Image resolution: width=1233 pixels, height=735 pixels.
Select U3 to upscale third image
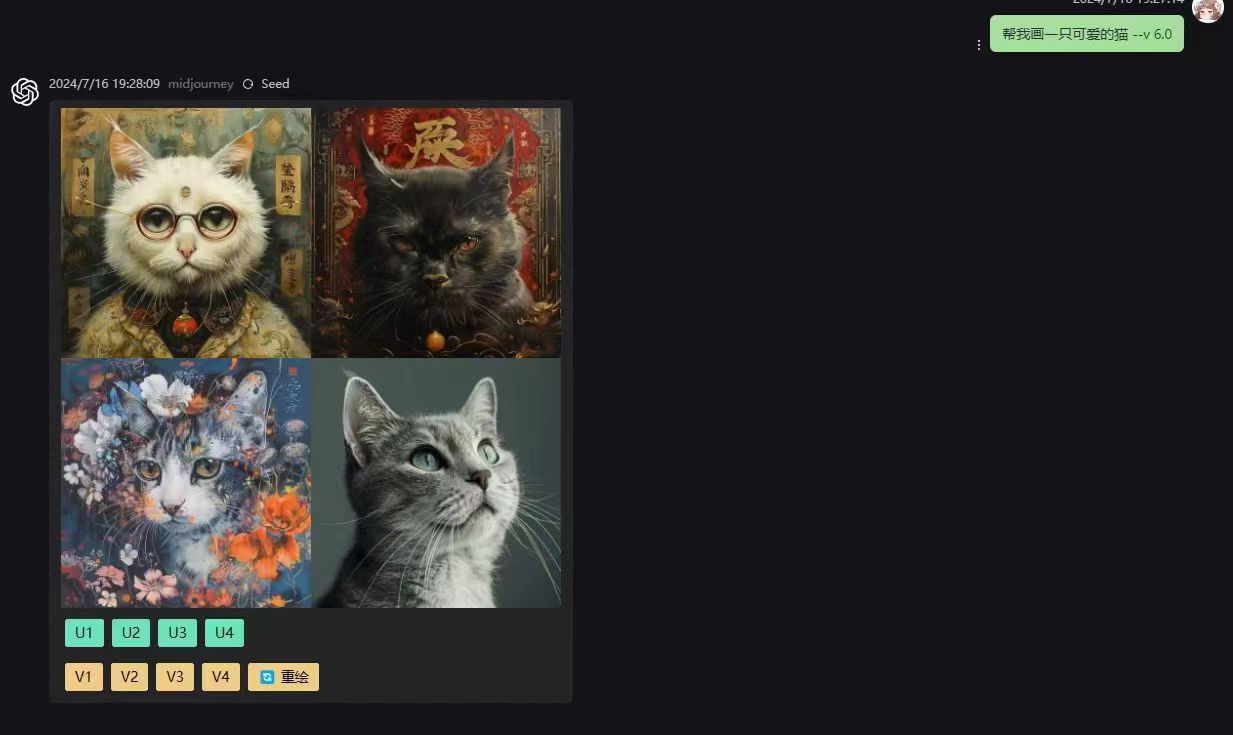click(177, 633)
